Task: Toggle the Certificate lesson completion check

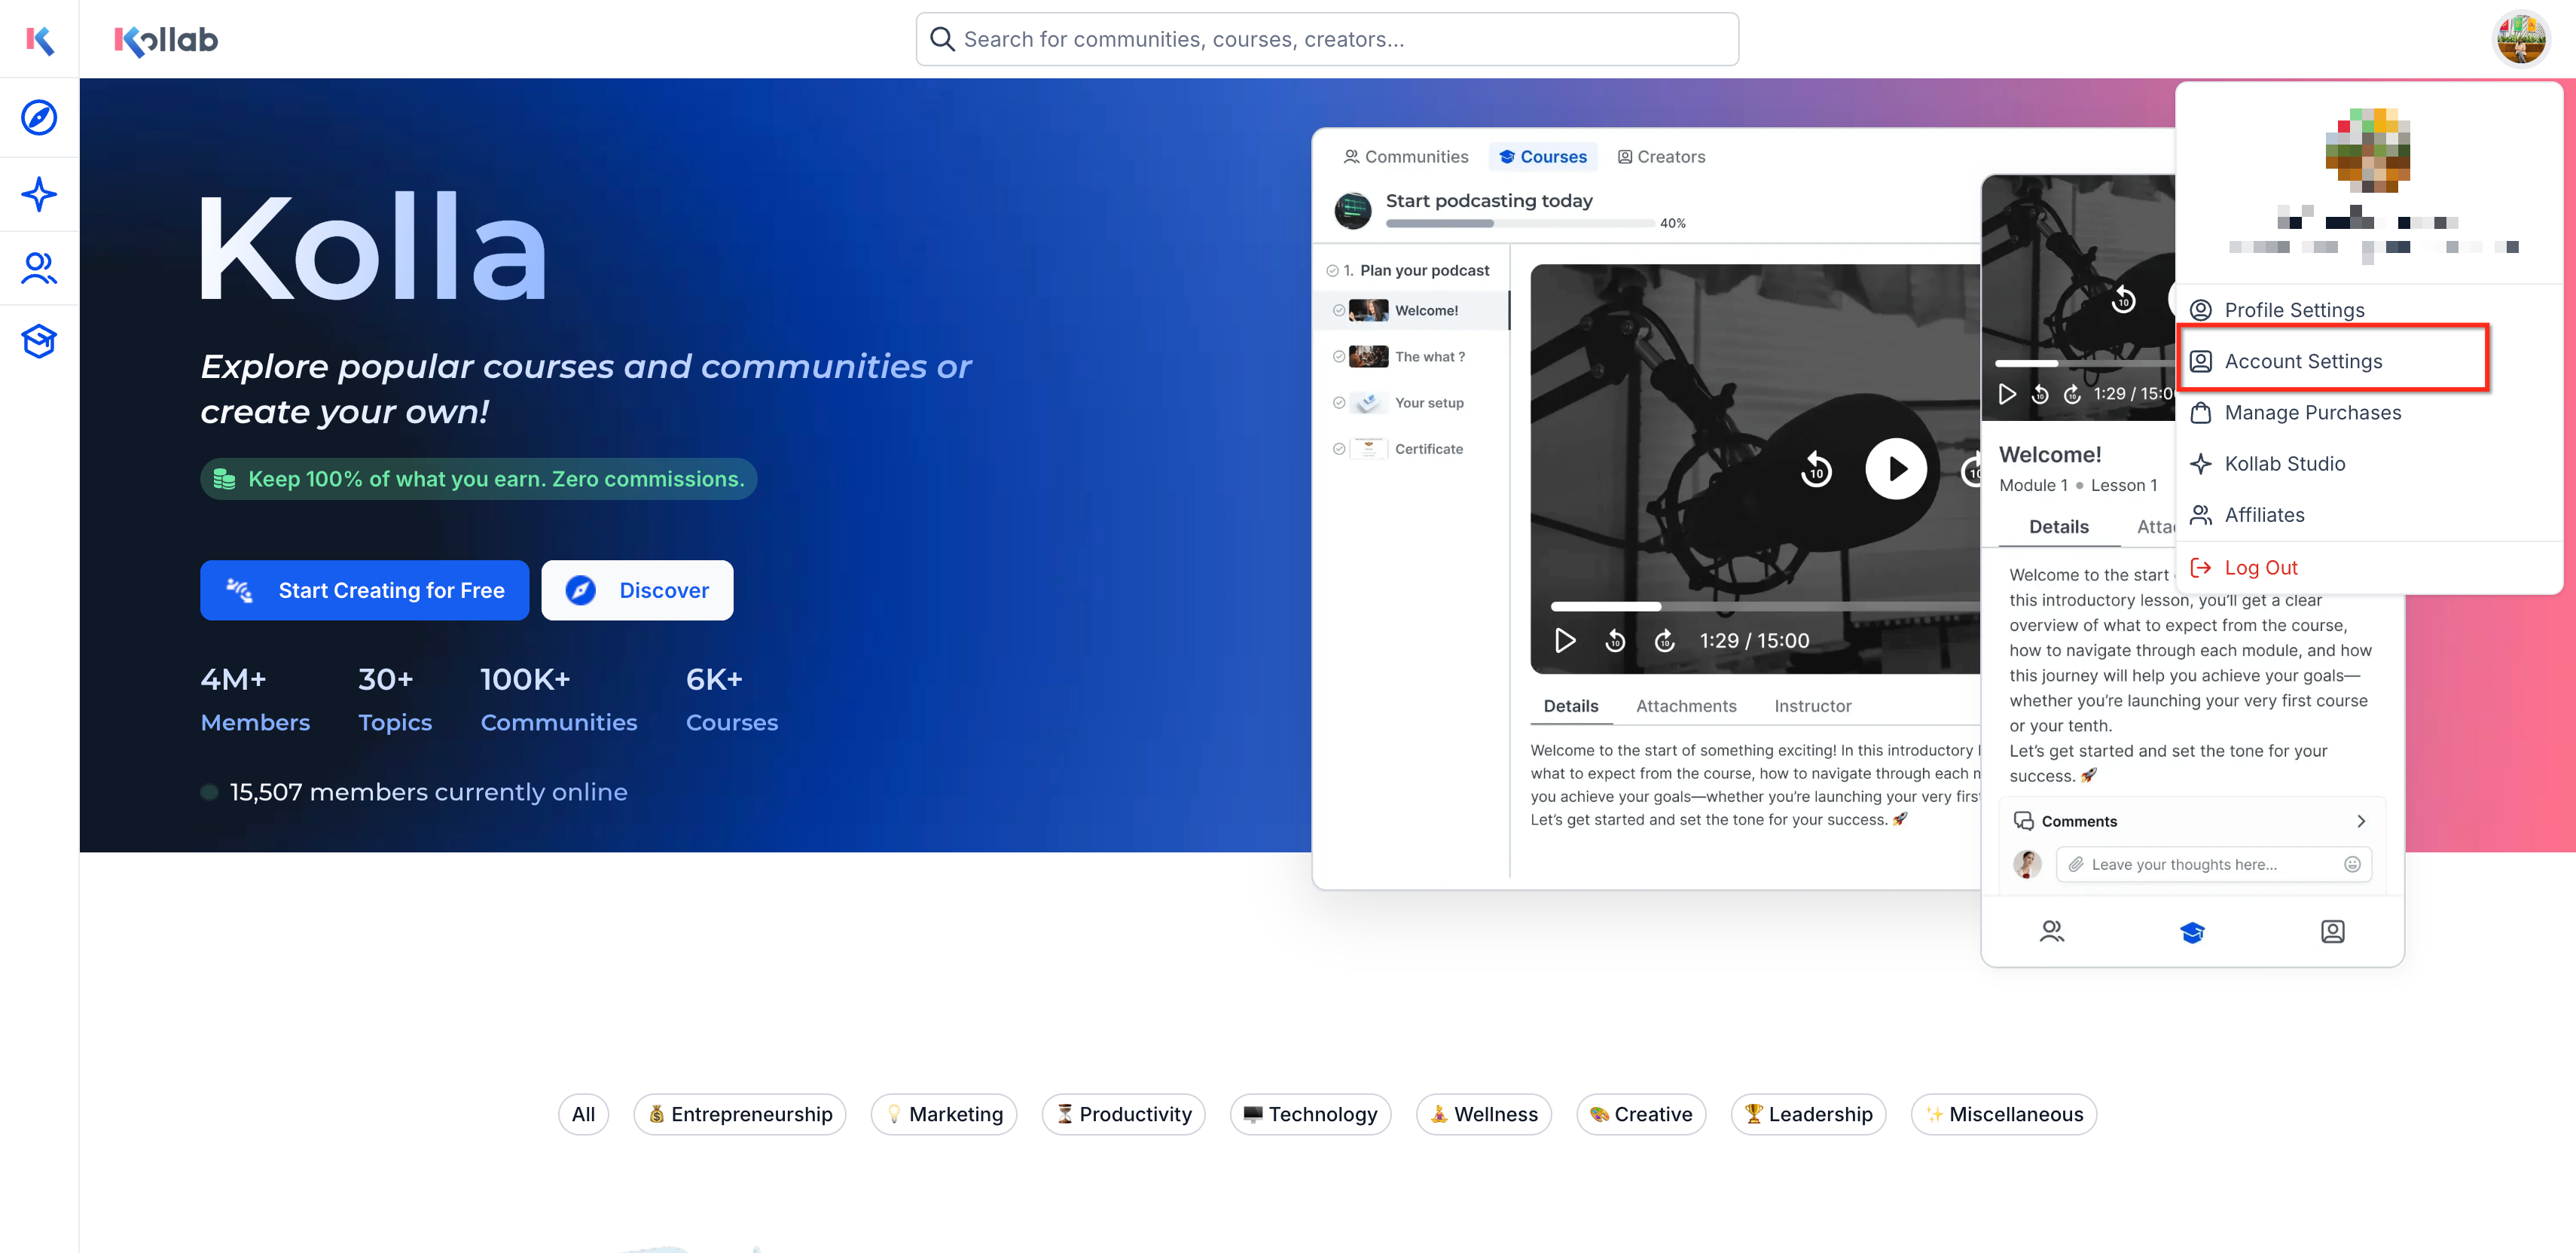Action: click(1339, 449)
